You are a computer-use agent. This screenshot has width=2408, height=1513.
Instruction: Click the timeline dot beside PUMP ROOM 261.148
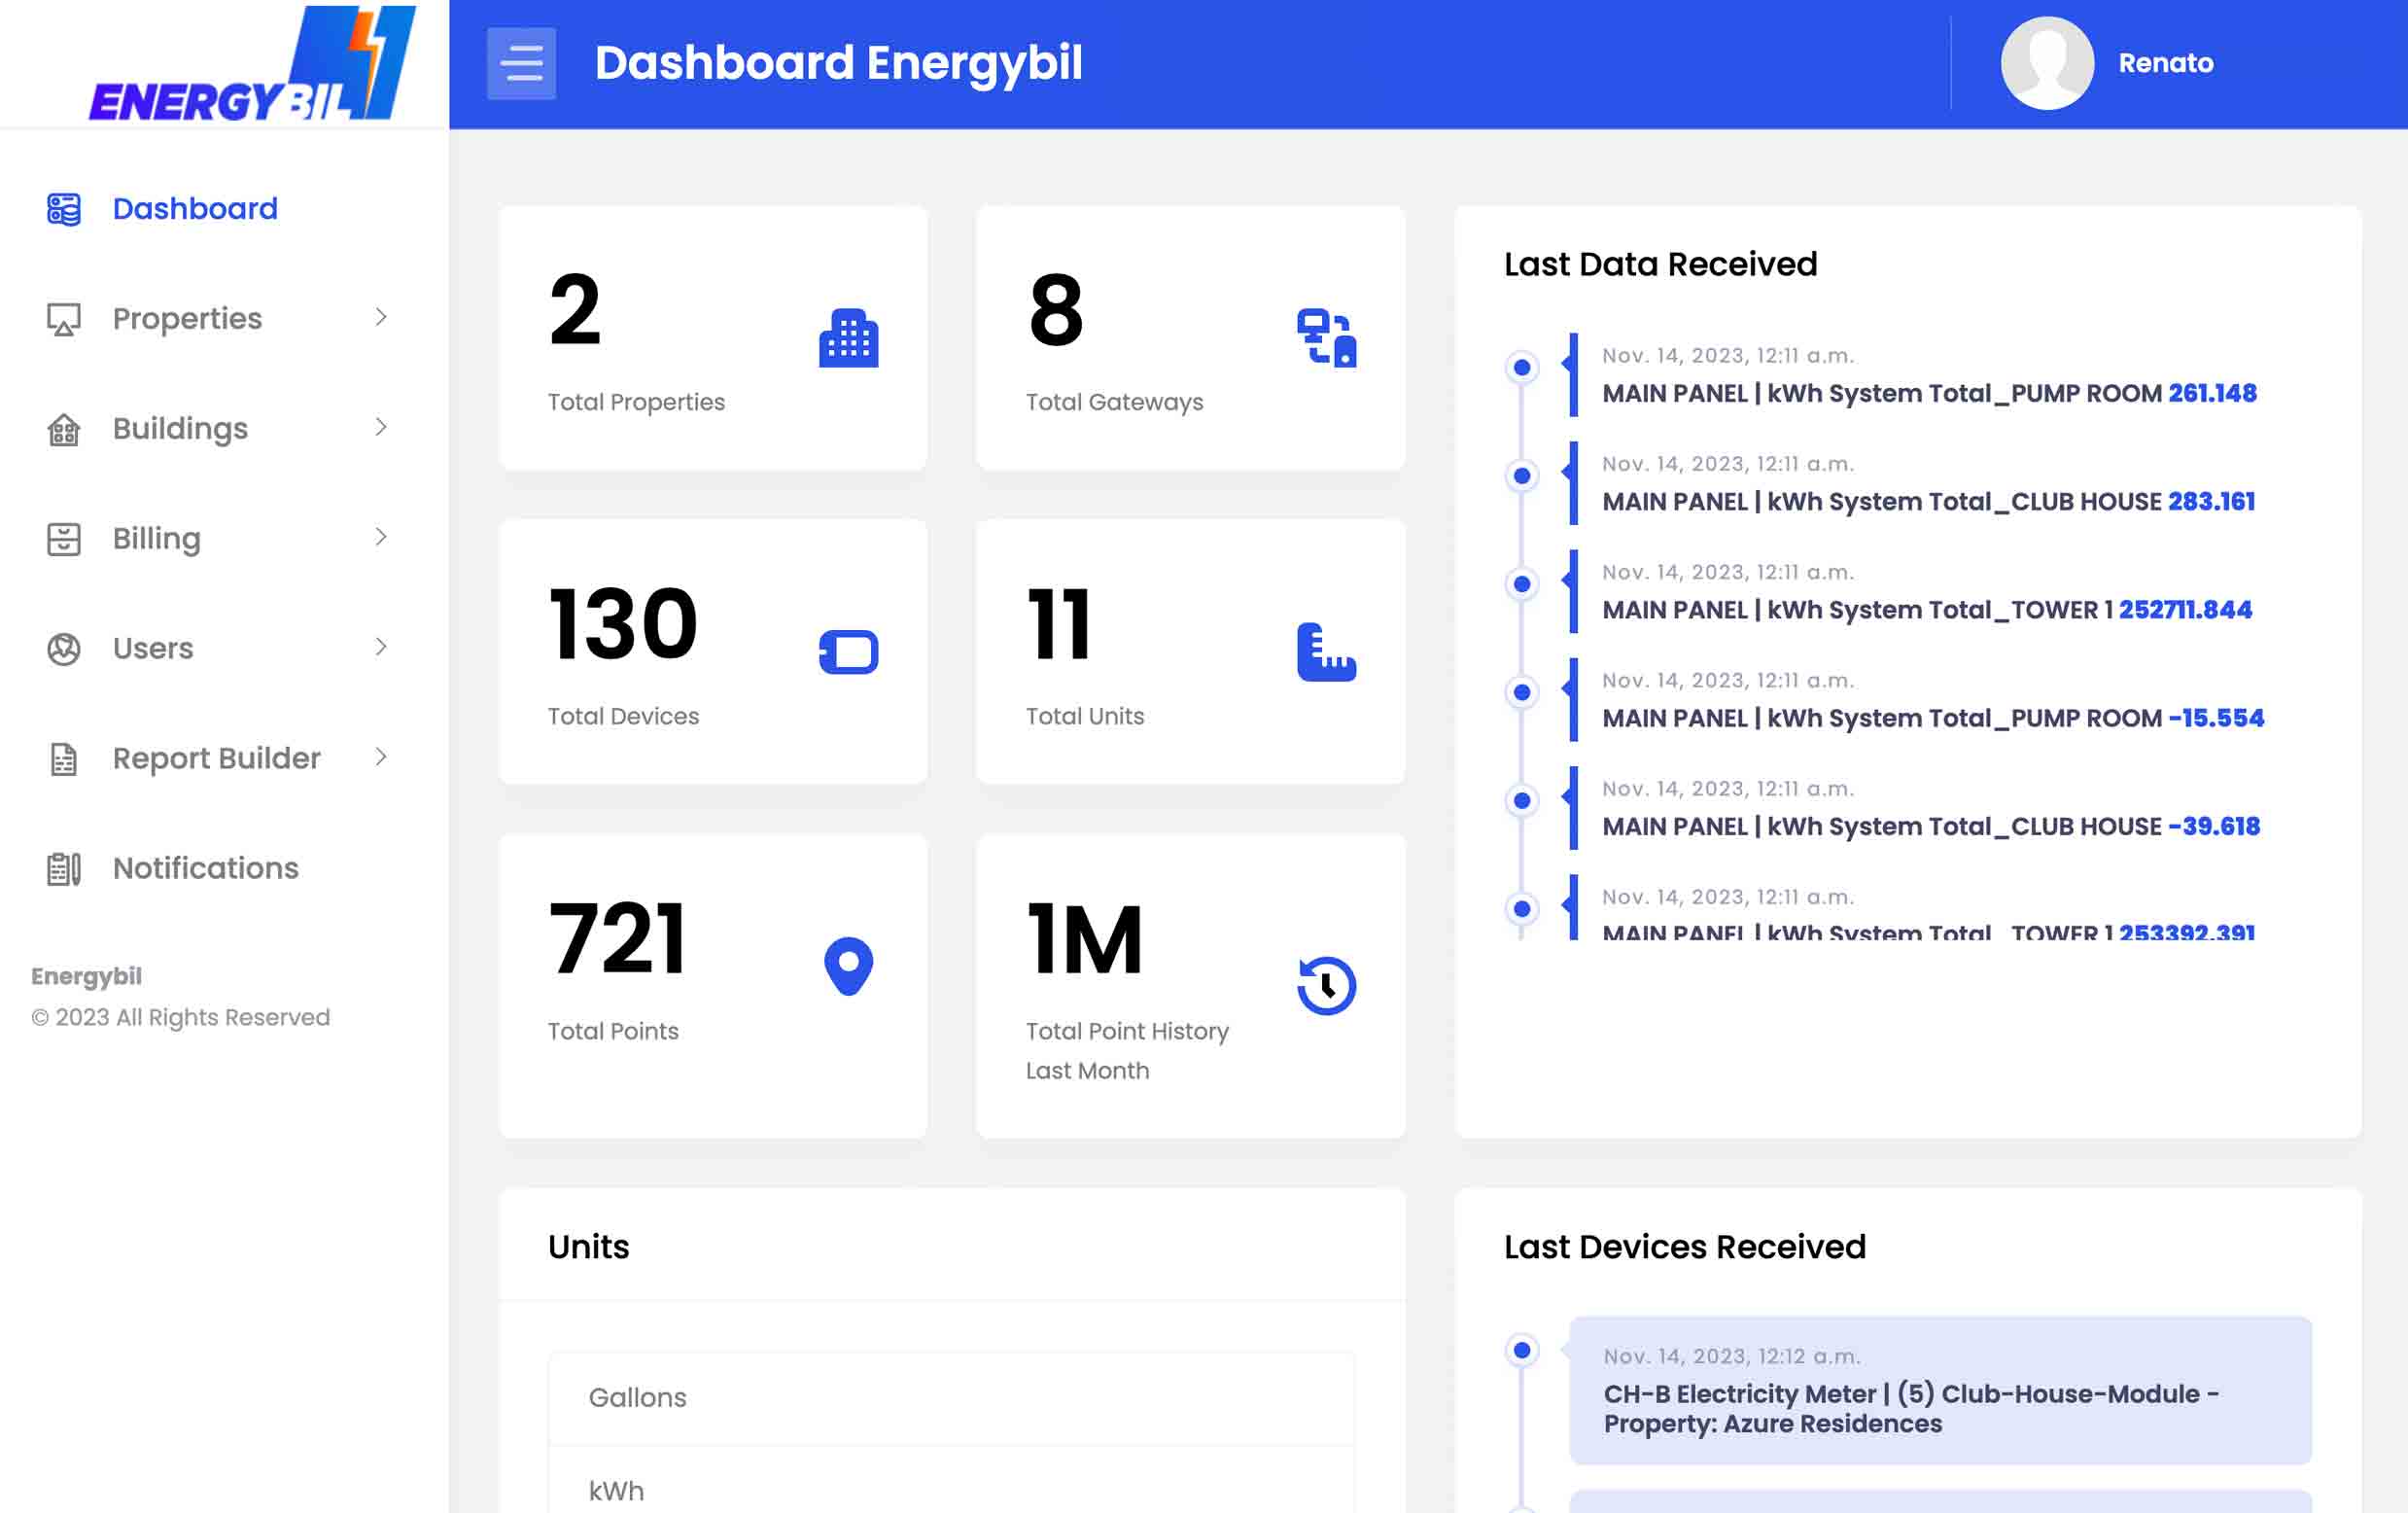click(x=1522, y=368)
